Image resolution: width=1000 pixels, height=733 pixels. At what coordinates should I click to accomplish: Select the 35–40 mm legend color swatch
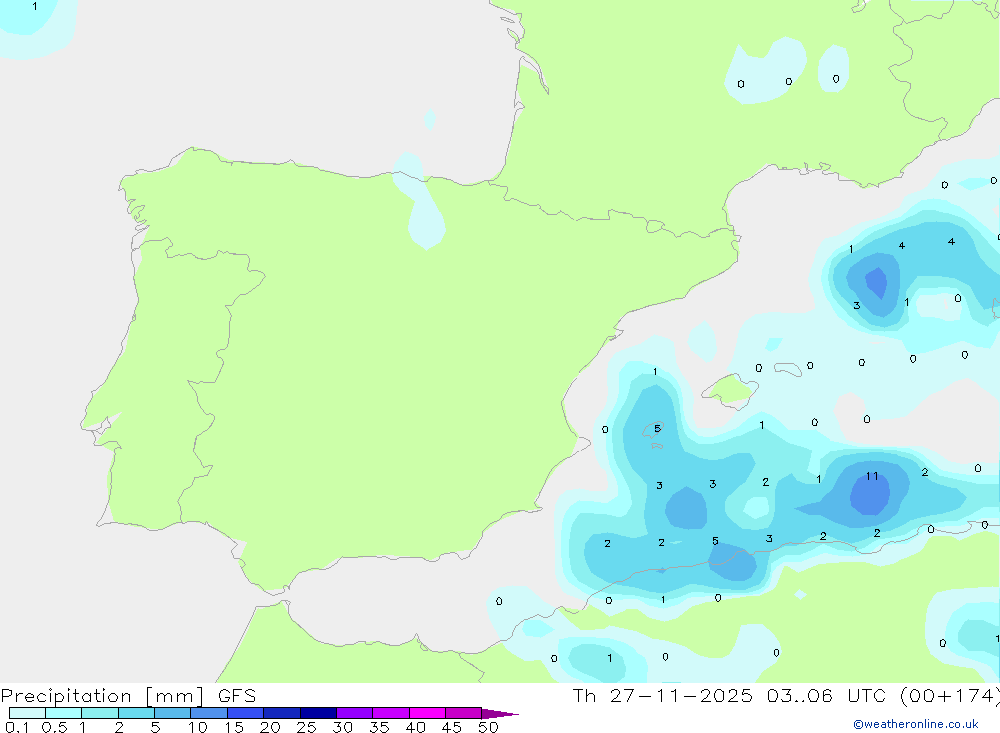391,713
